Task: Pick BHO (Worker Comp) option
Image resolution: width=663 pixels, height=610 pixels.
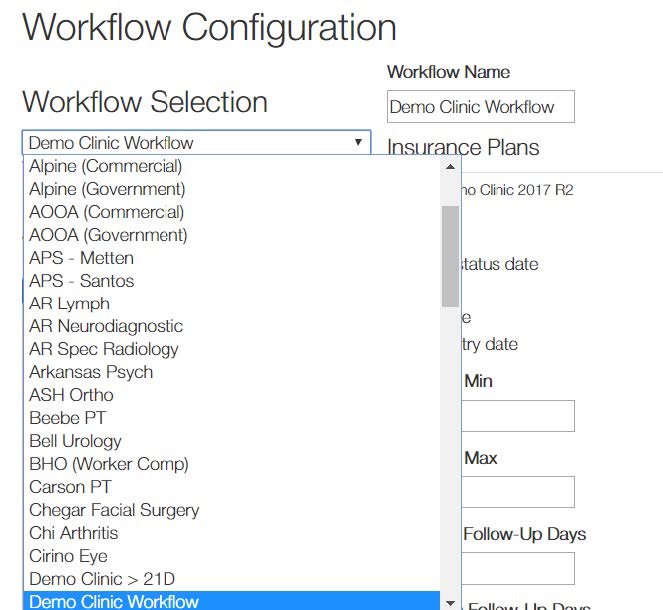Action: click(x=108, y=464)
